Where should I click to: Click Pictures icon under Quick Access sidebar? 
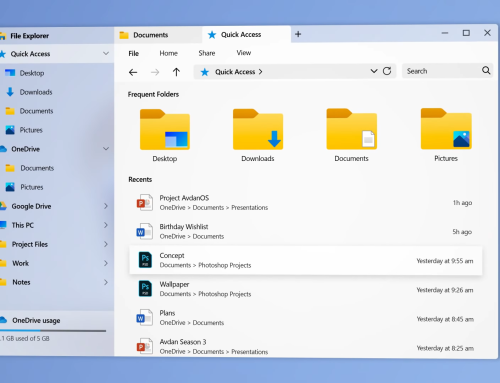click(x=10, y=130)
